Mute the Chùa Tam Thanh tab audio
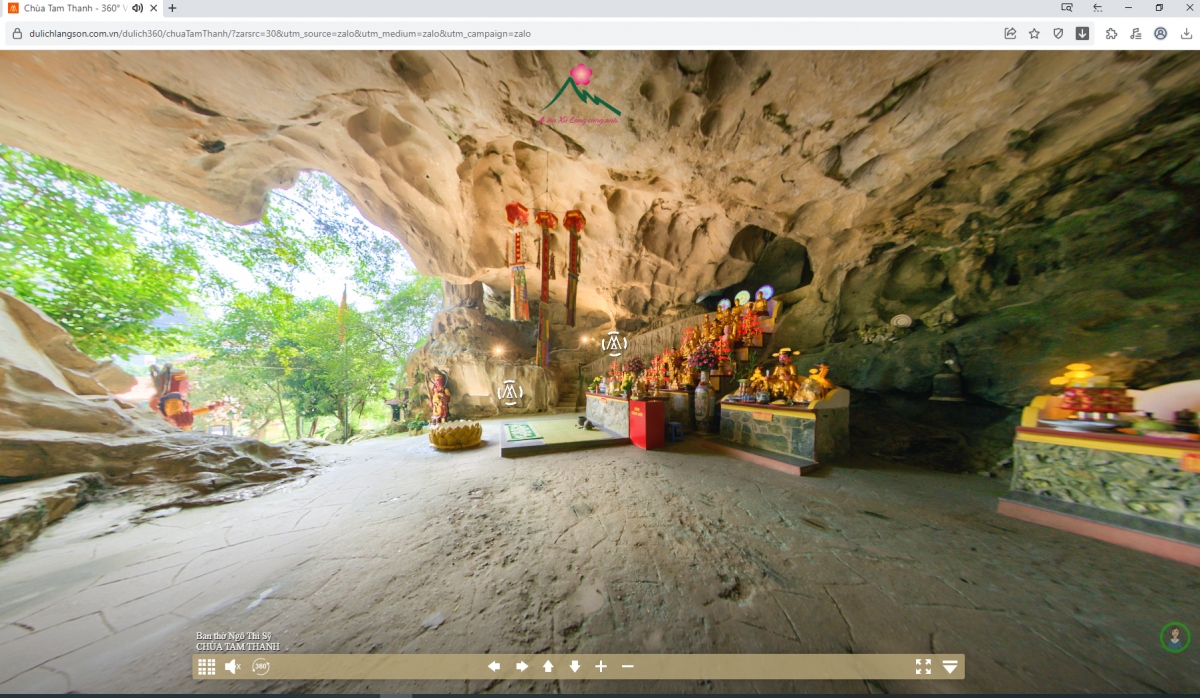Image resolution: width=1200 pixels, height=698 pixels. click(x=138, y=8)
